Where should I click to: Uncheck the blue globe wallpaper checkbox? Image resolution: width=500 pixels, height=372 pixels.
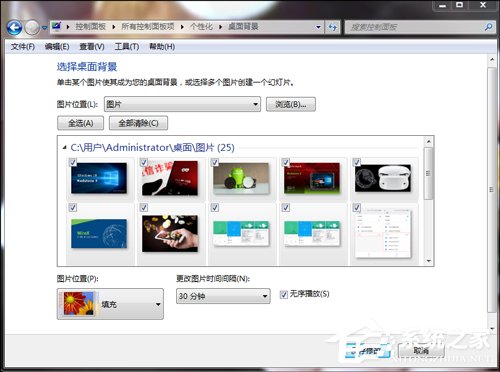point(73,208)
